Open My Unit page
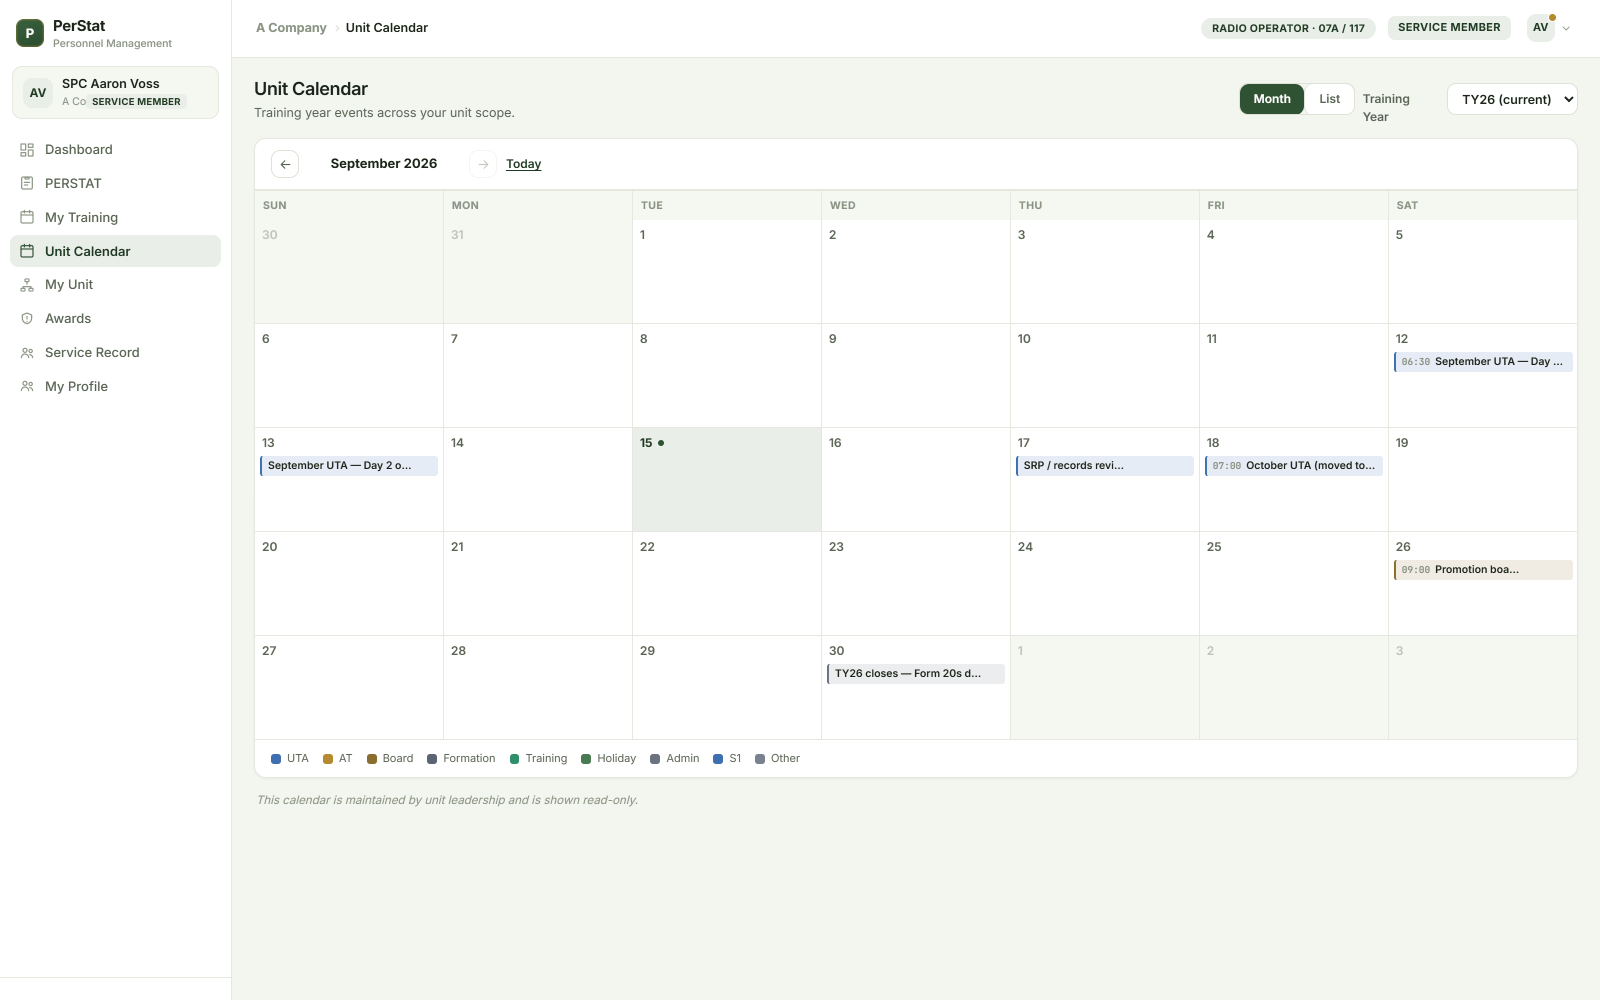The height and width of the screenshot is (1000, 1600). pos(115,285)
